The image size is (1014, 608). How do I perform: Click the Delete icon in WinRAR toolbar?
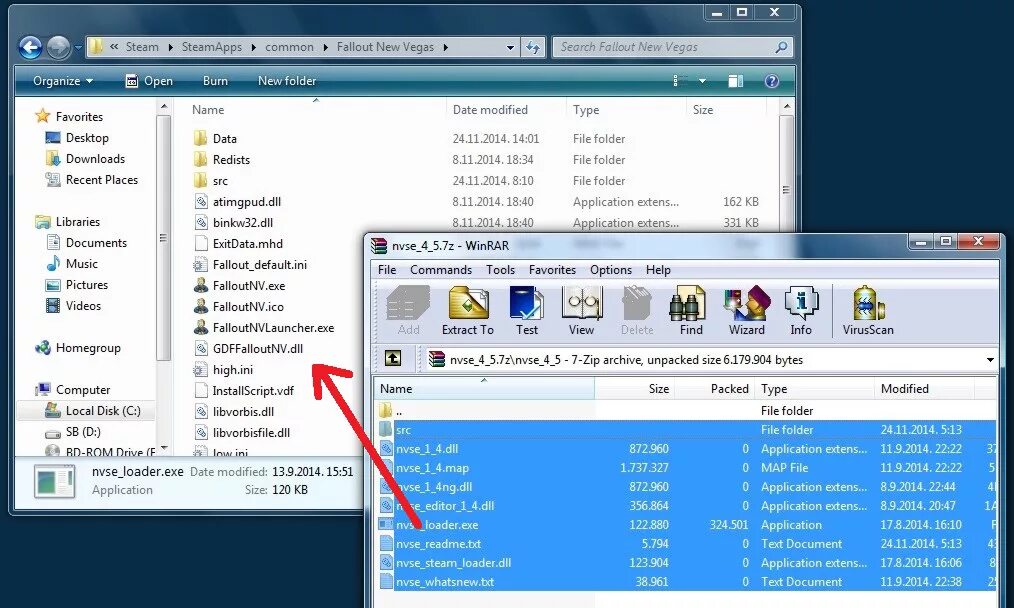click(x=637, y=310)
